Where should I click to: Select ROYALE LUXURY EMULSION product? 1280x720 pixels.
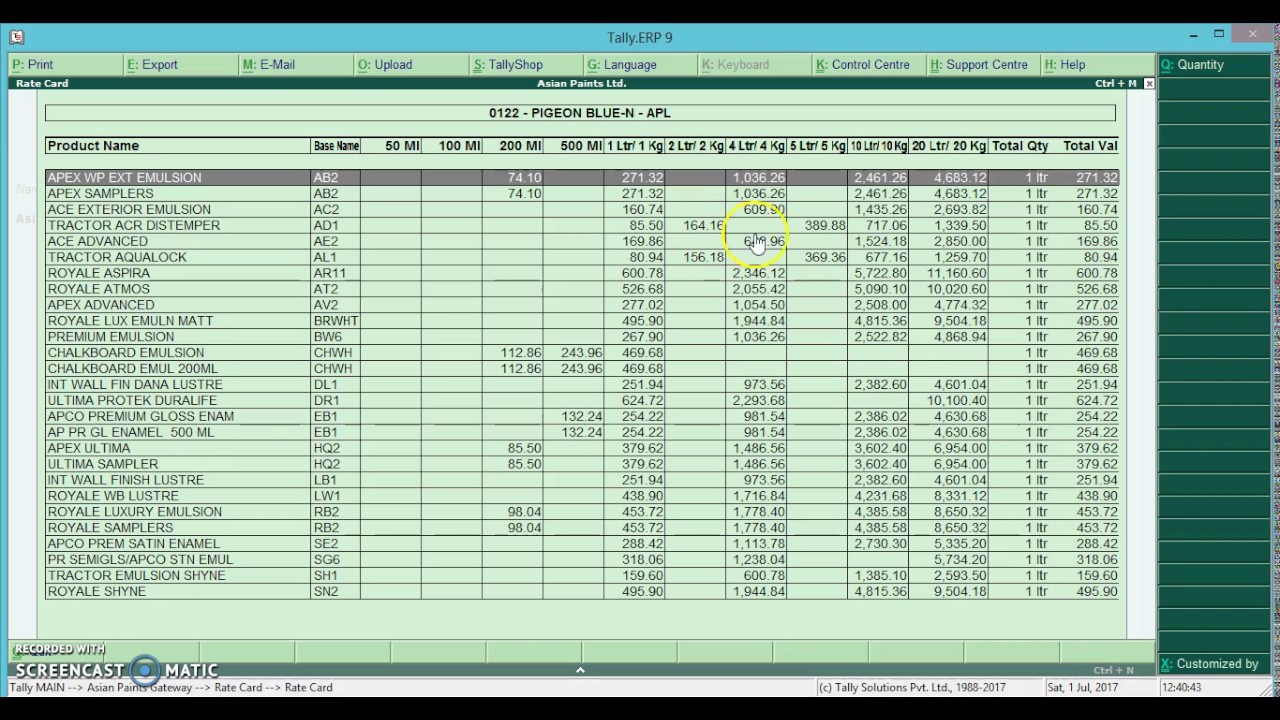[x=134, y=512]
